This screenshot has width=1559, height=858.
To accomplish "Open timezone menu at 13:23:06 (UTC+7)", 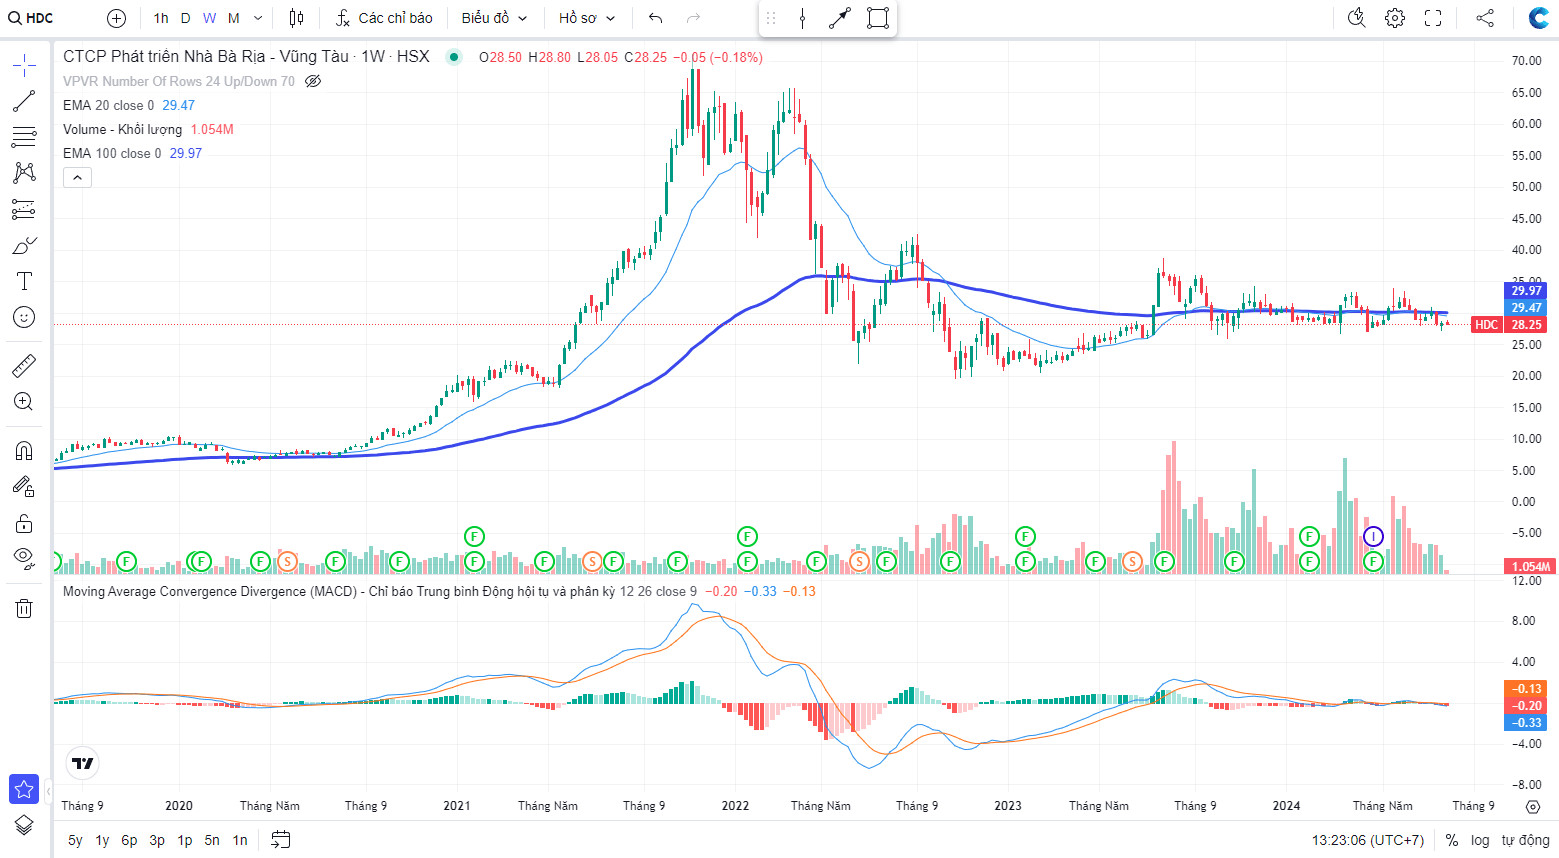I will click(1368, 840).
